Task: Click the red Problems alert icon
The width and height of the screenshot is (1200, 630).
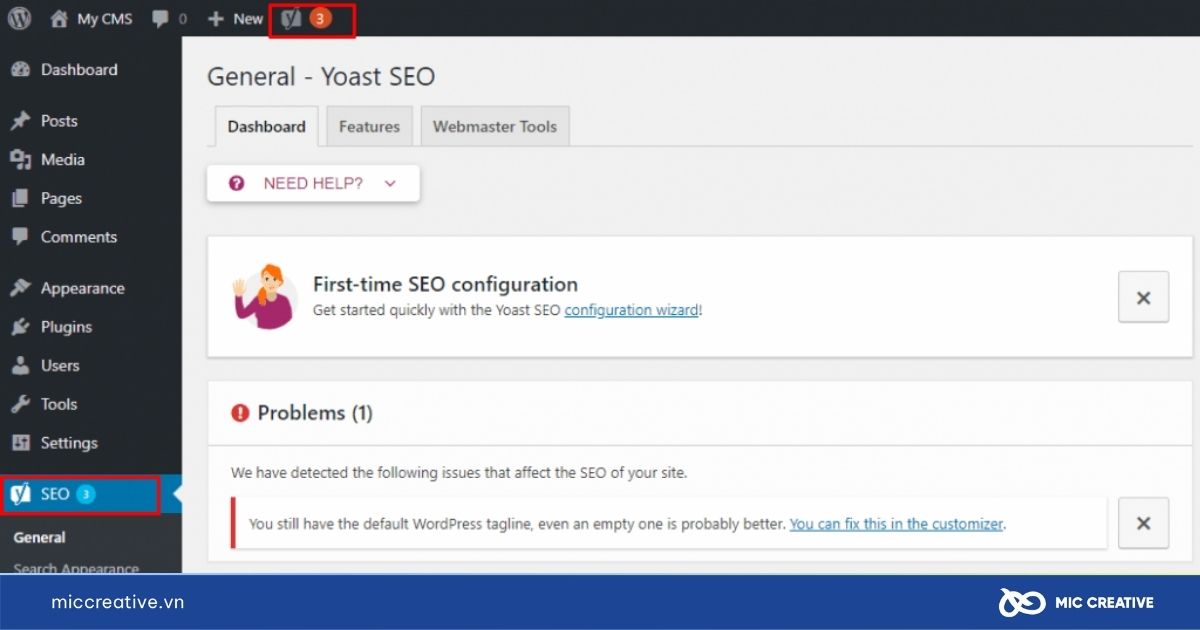Action: [x=240, y=413]
